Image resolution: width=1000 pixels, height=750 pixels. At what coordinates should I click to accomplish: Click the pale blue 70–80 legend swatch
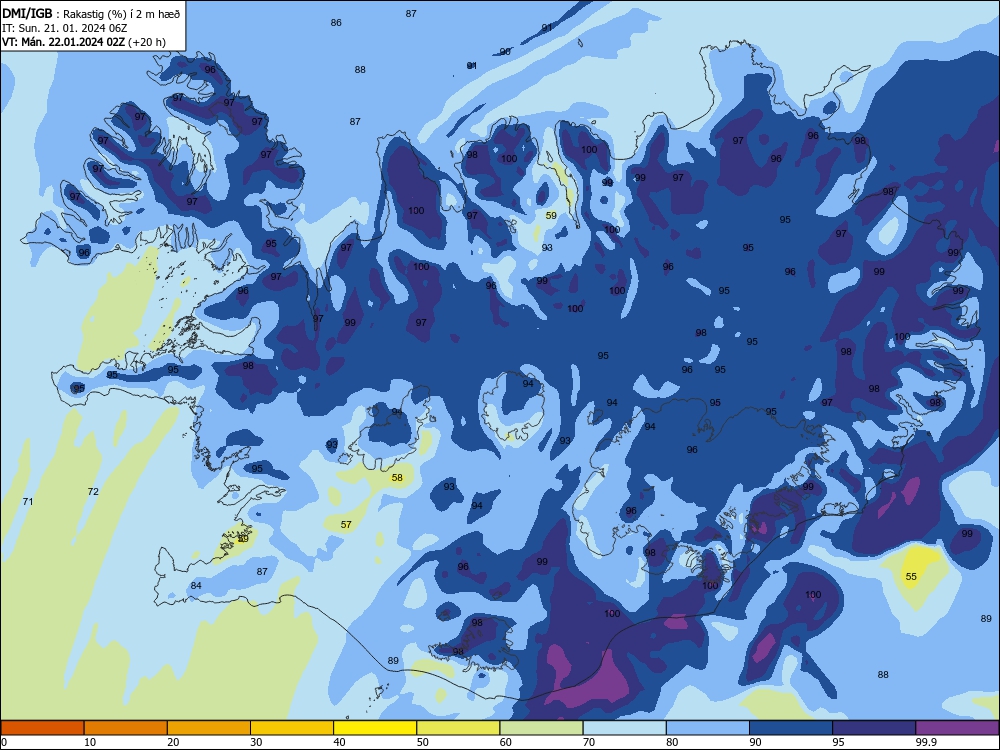(x=625, y=728)
